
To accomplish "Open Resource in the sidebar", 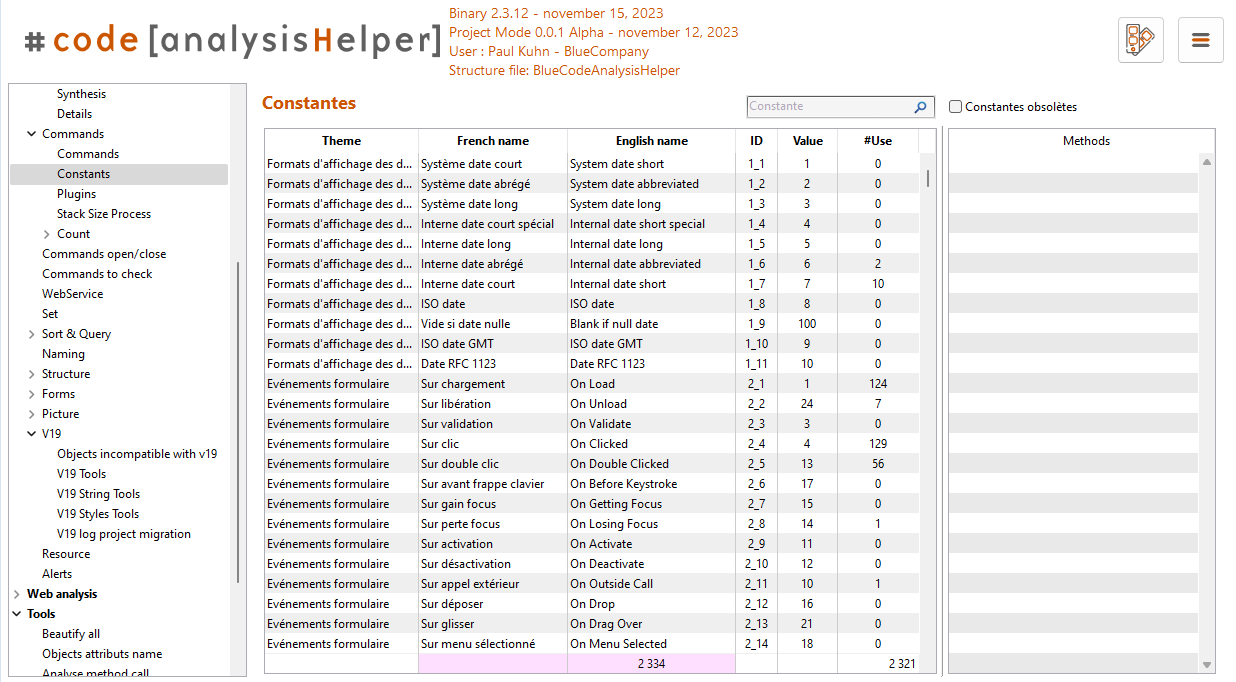I will [66, 554].
